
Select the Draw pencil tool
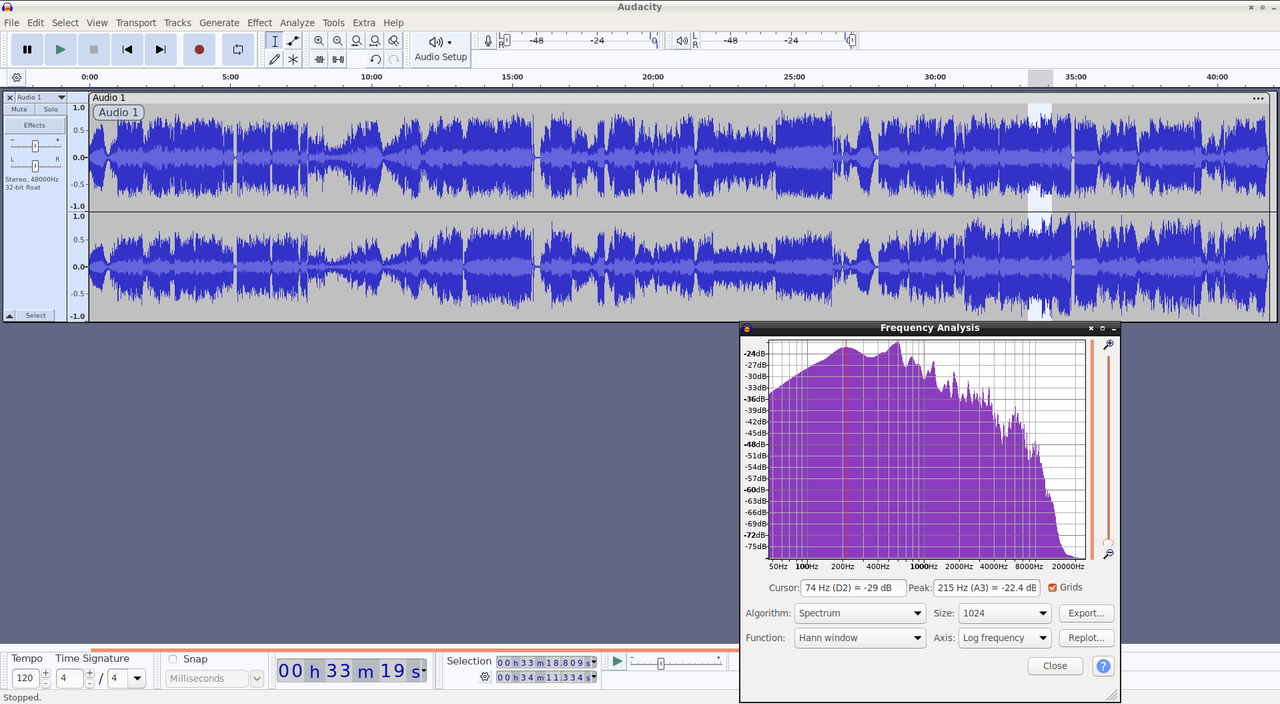pyautogui.click(x=275, y=59)
